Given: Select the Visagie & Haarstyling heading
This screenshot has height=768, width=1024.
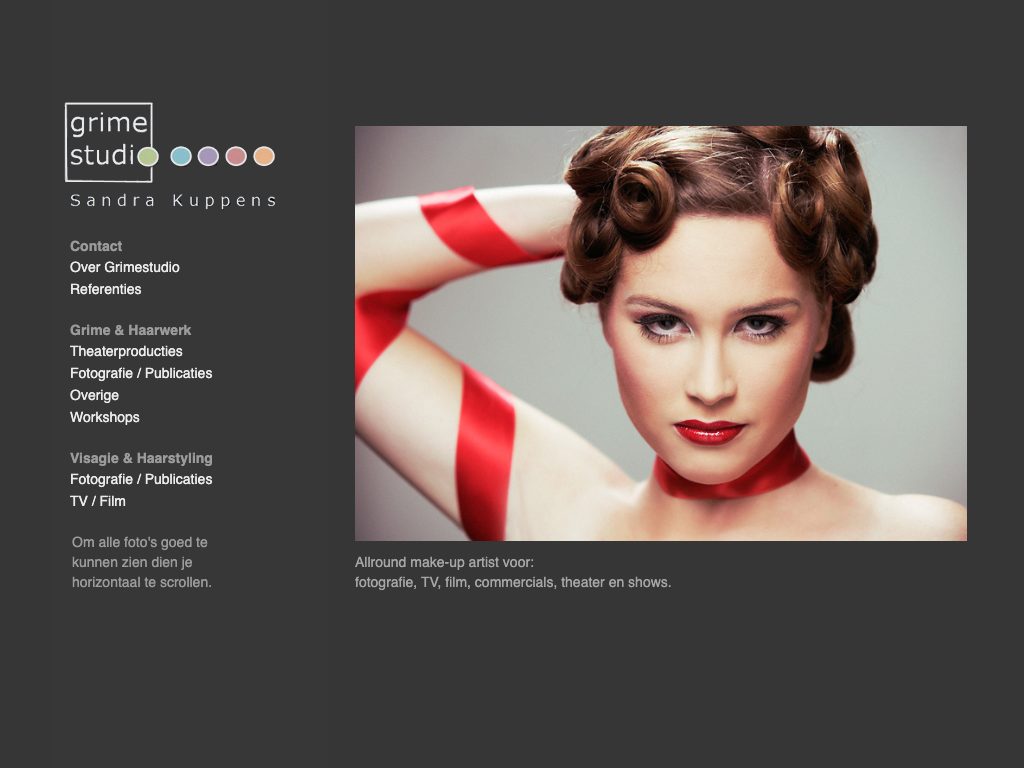Looking at the screenshot, I should click(x=141, y=458).
